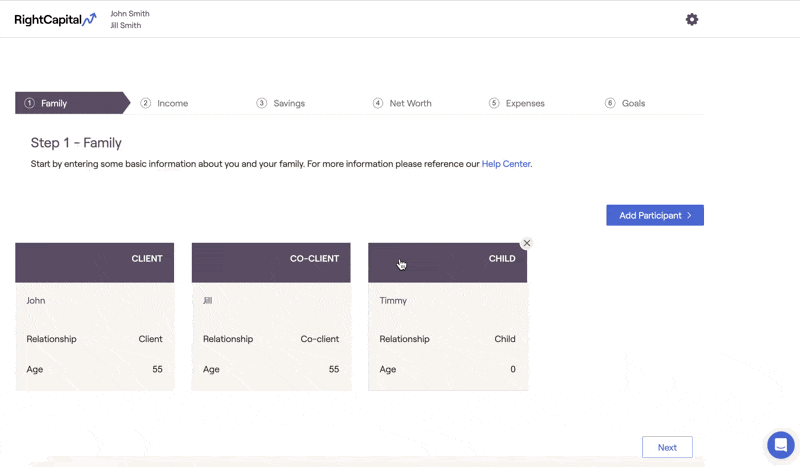Go to the Savings step tab
Image resolution: width=800 pixels, height=467 pixels.
[281, 103]
